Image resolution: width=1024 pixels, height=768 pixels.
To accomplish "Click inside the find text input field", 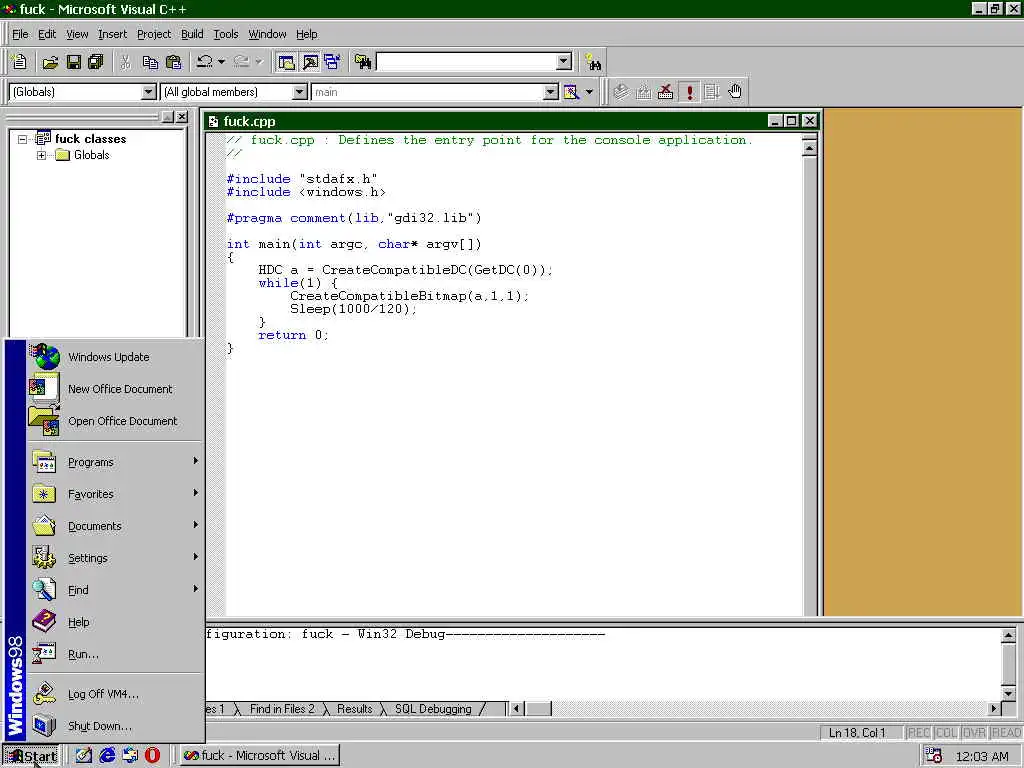I will (467, 62).
